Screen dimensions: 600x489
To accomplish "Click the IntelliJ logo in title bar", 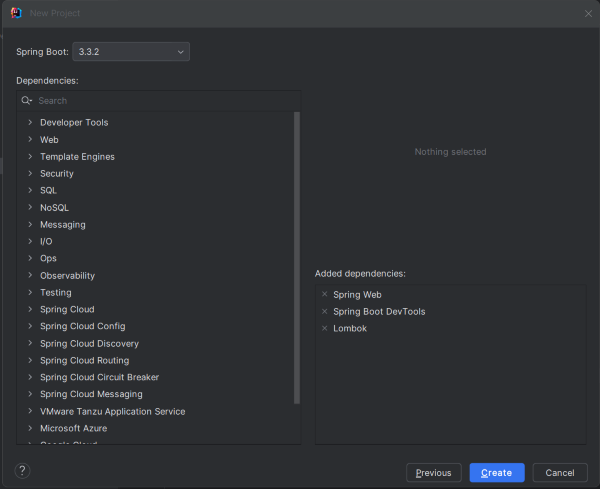I will pos(16,13).
